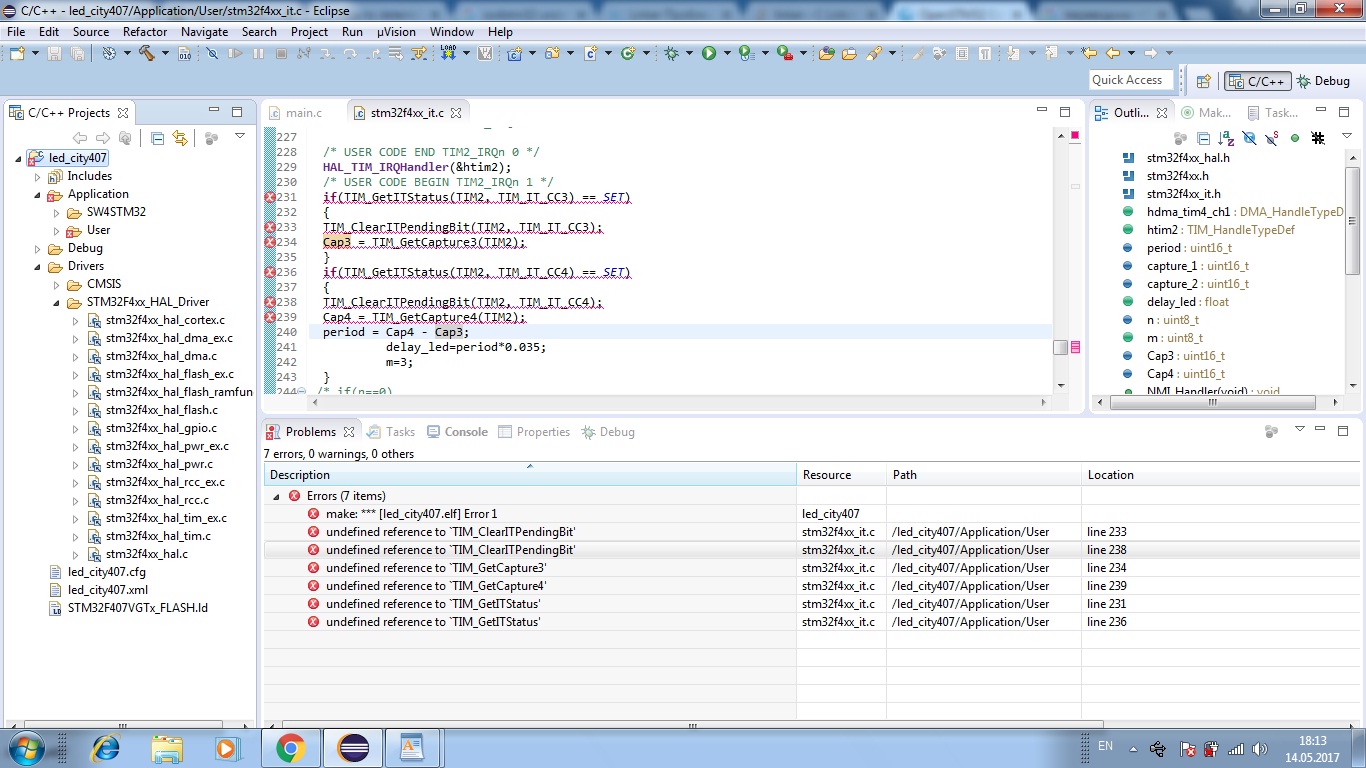Screen dimensions: 1366x768
Task: Select the C/C++ perspective button
Action: pyautogui.click(x=1256, y=81)
